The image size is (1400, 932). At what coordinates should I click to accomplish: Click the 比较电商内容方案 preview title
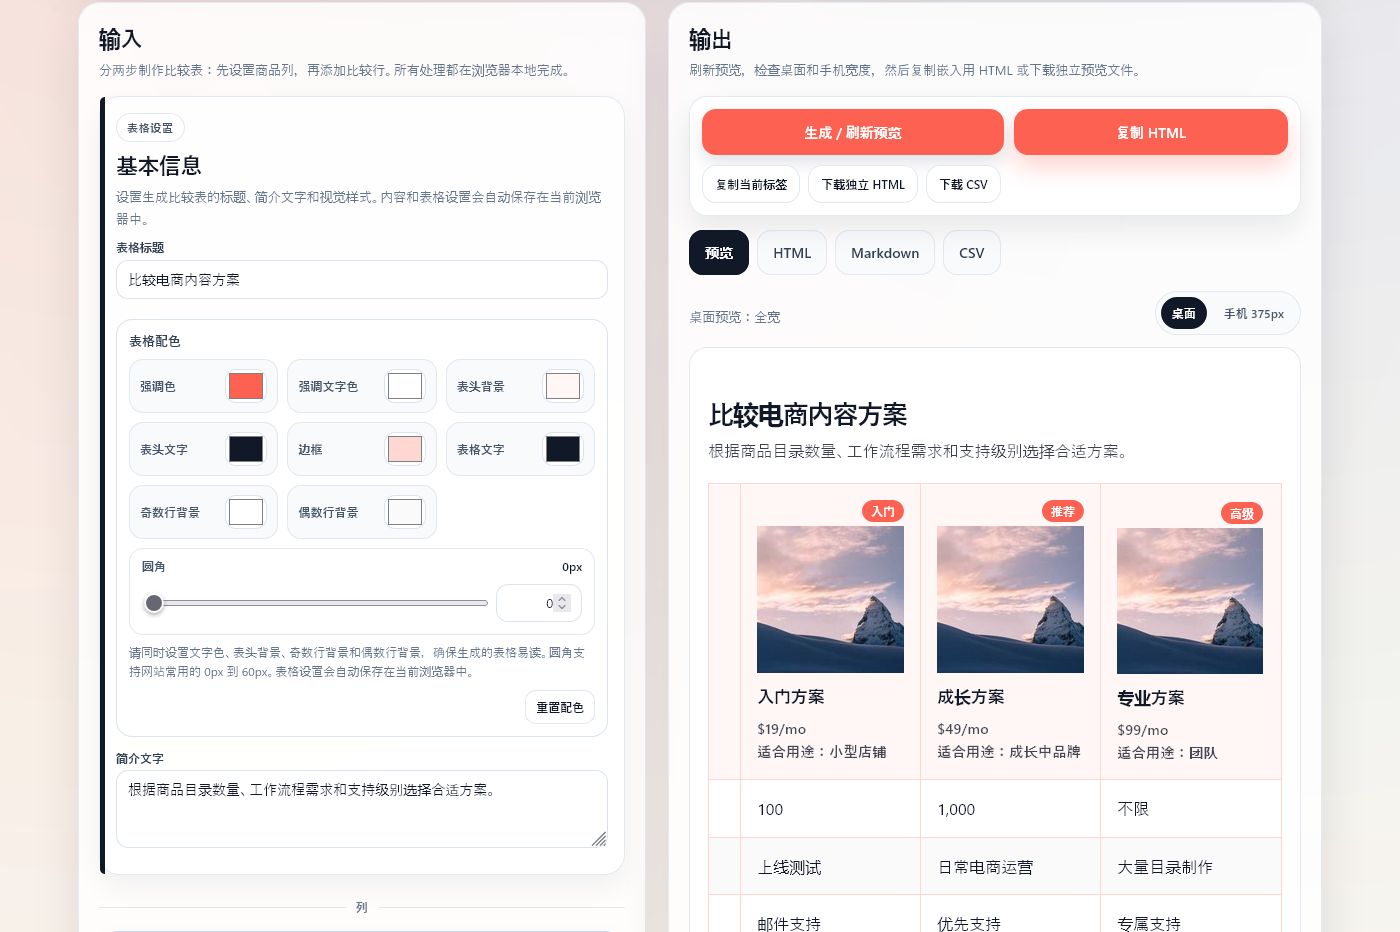click(808, 415)
